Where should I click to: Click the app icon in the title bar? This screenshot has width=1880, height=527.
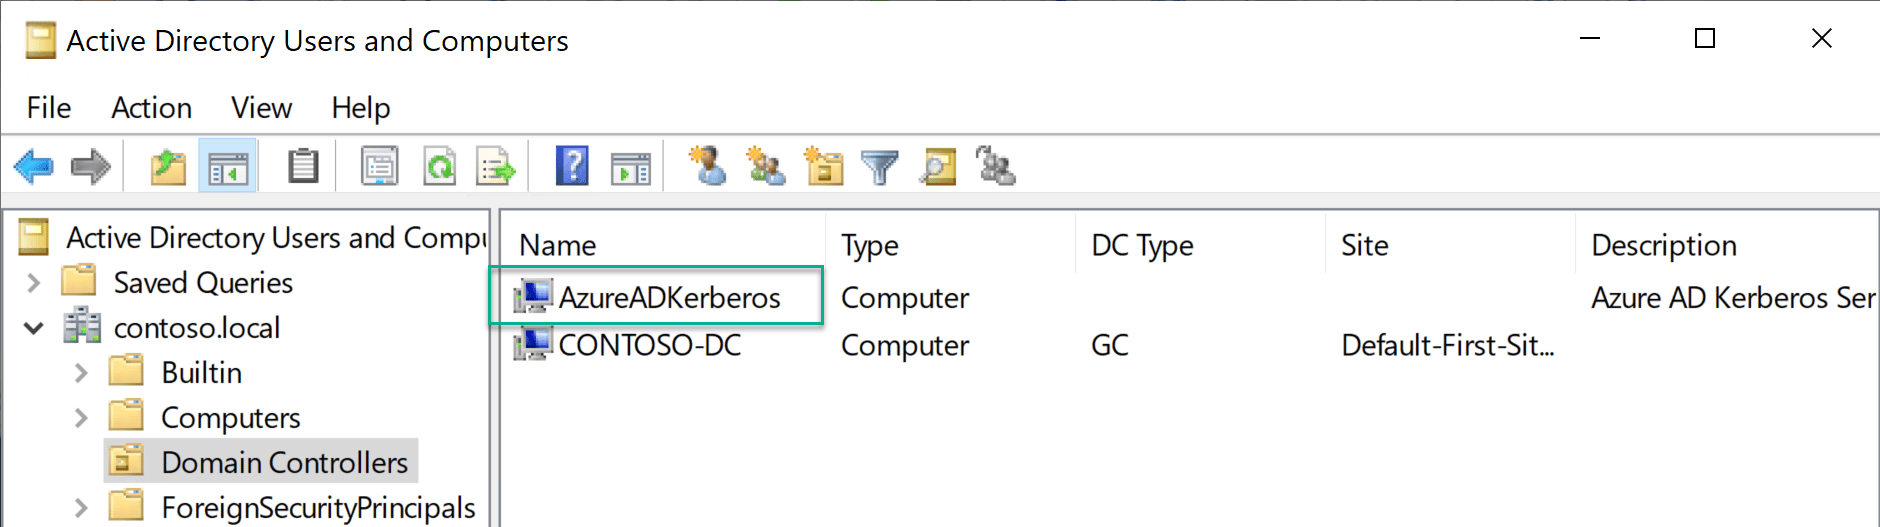tap(40, 41)
